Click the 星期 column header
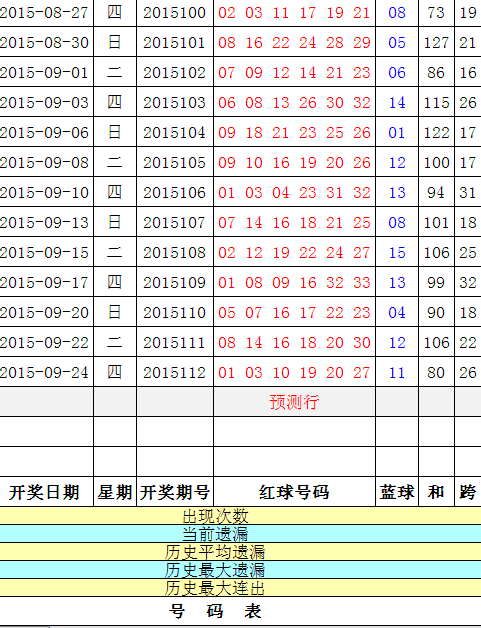The width and height of the screenshot is (481, 628). (x=115, y=492)
